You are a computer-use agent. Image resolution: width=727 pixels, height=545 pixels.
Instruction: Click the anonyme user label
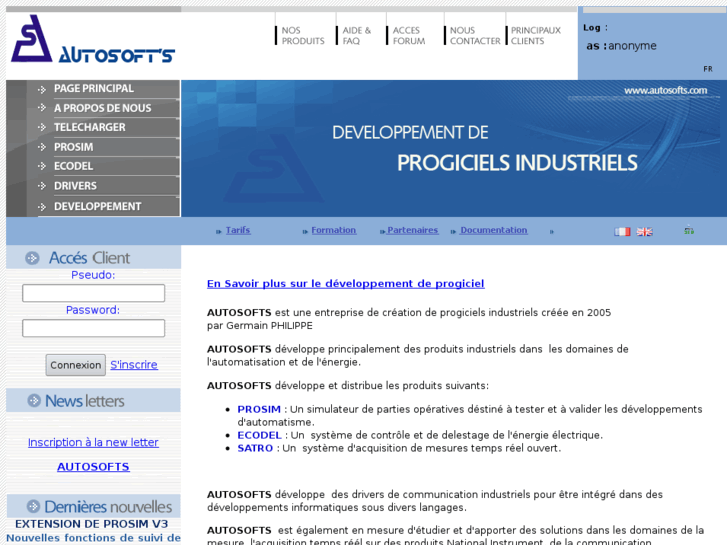[x=632, y=46]
